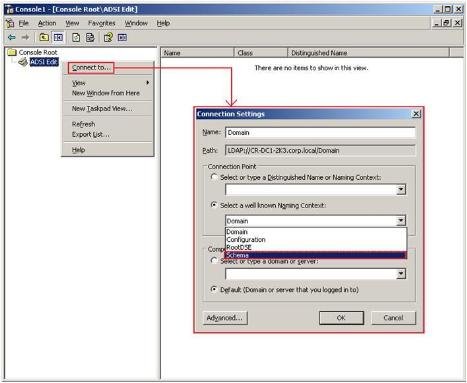The height and width of the screenshot is (383, 467).
Task: Click OK in Connection Settings
Action: coord(341,318)
